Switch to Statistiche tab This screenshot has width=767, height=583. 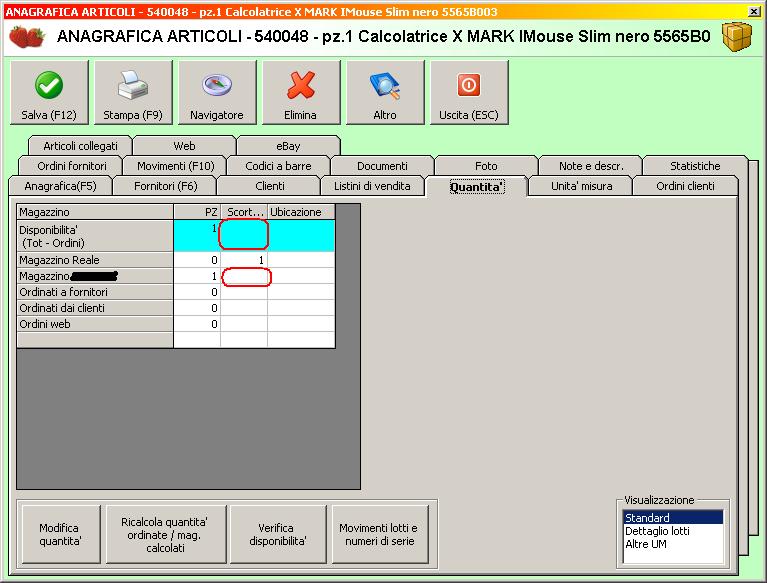(695, 166)
